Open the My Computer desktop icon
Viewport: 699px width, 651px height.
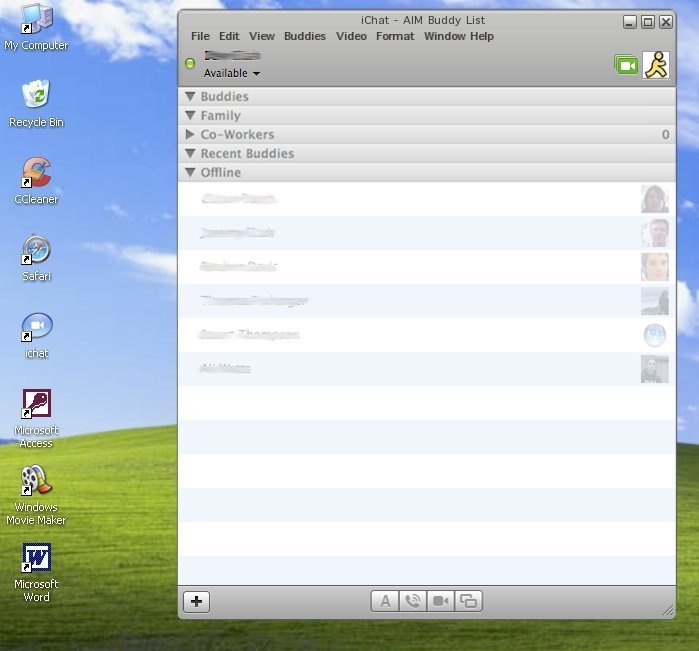(36, 27)
